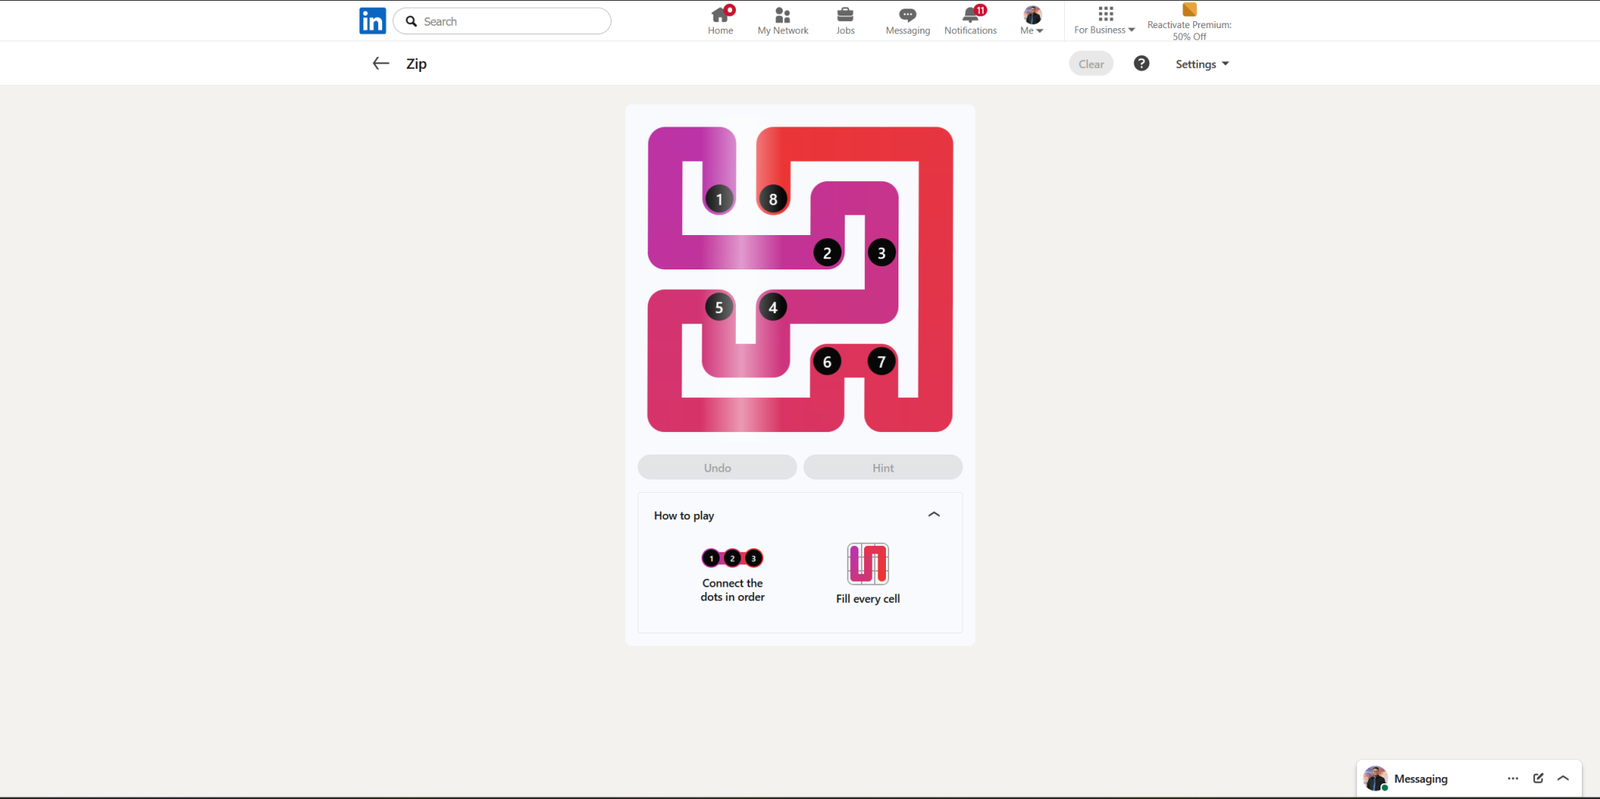This screenshot has width=1600, height=799.
Task: Click the back arrow beside Zip
Action: pyautogui.click(x=381, y=64)
